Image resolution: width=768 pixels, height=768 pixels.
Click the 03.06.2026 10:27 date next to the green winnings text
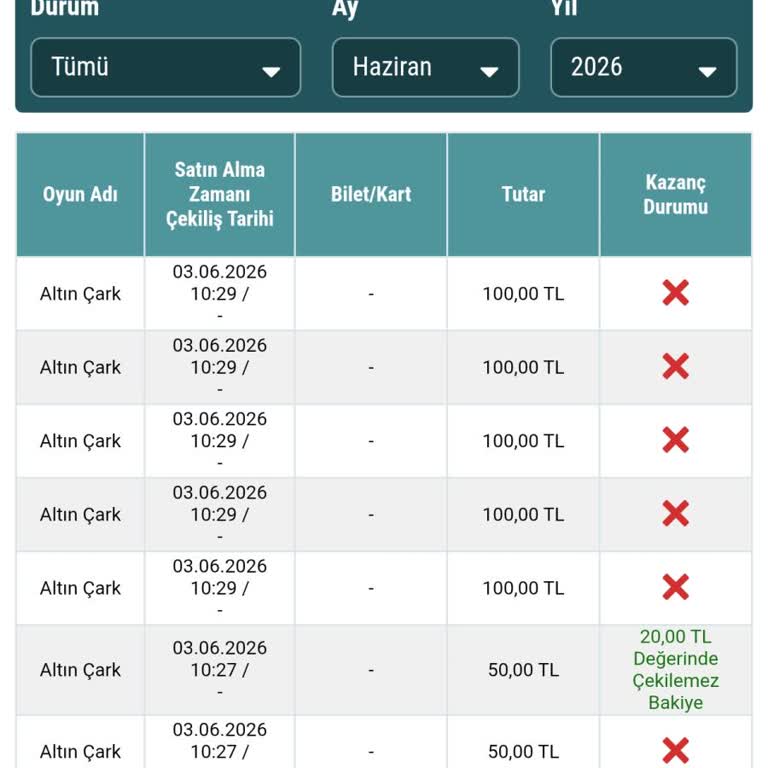pyautogui.click(x=219, y=659)
